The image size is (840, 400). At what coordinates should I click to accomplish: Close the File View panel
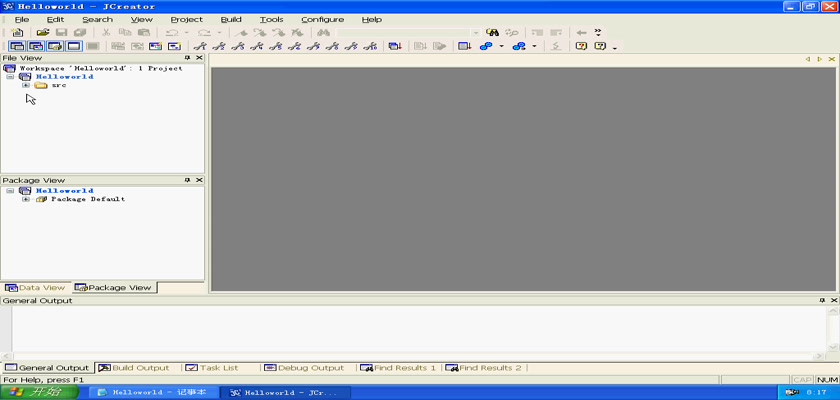pos(199,58)
